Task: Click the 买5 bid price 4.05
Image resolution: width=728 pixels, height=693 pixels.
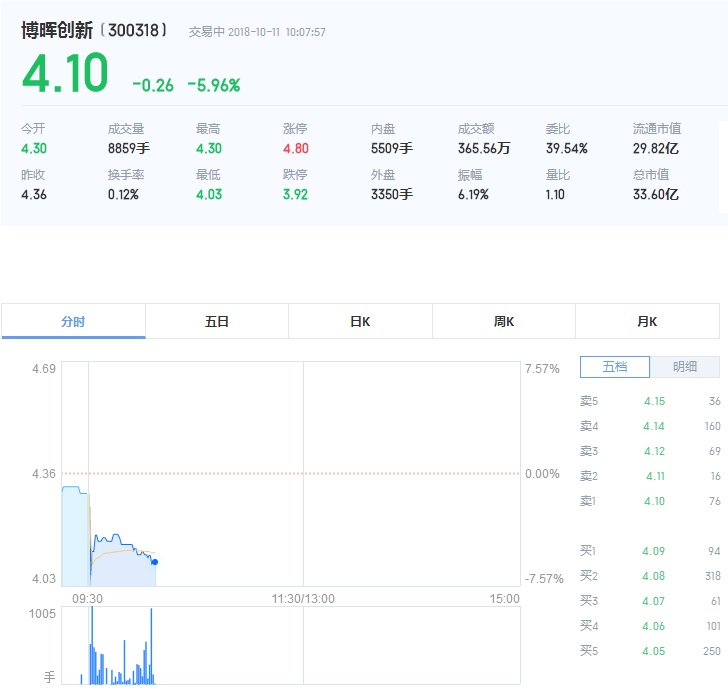Action: click(654, 651)
